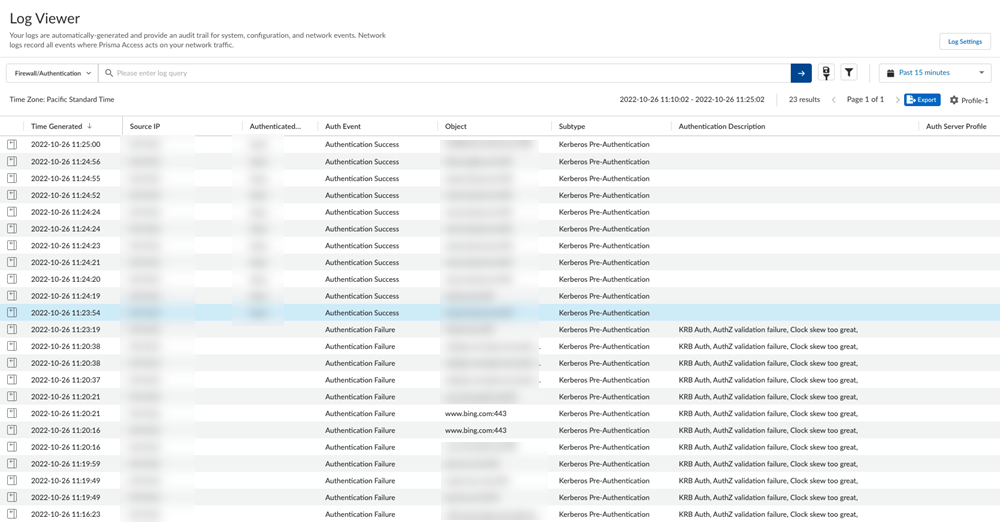The image size is (1000, 527).
Task: Click the Authentication Description column header
Action: tap(721, 127)
